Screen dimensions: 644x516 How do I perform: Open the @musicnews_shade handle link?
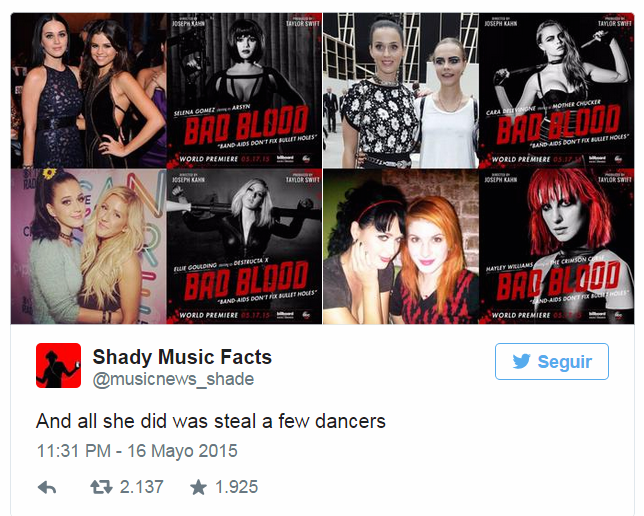[173, 379]
